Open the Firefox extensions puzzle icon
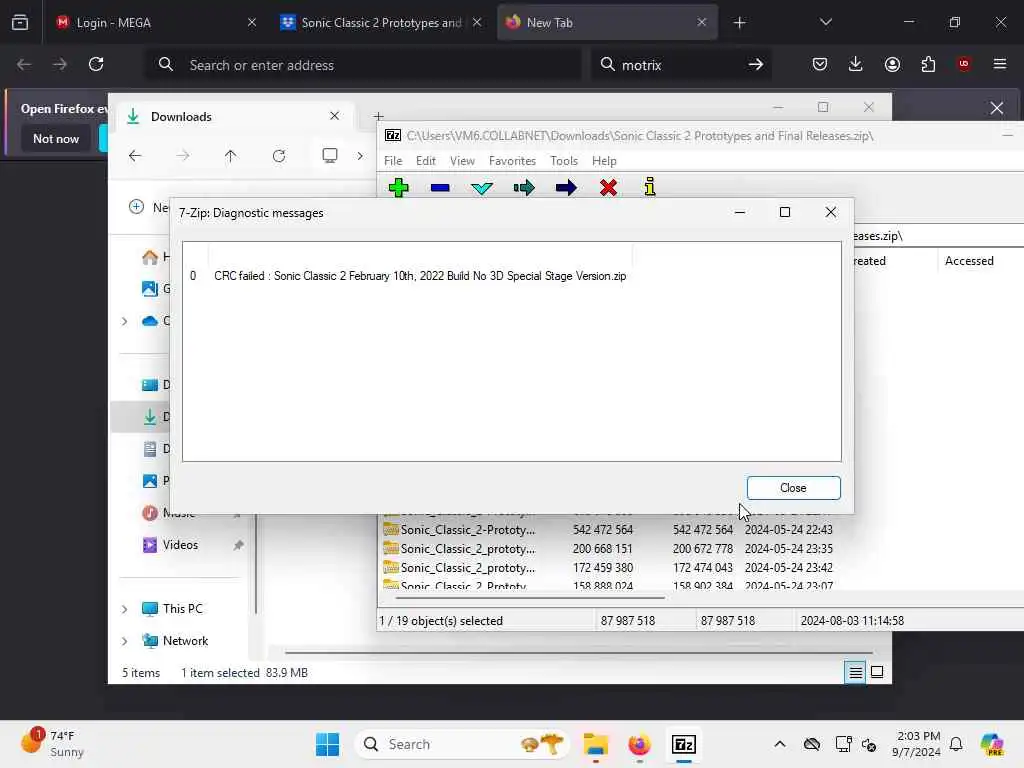The height and width of the screenshot is (768, 1024). coord(928,64)
